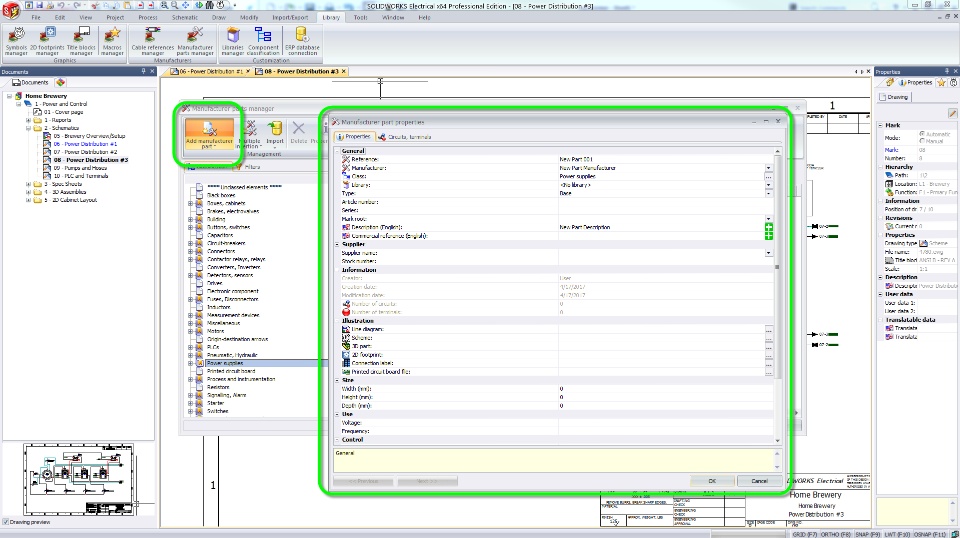
Task: Click Add manufacturer part button
Action: point(209,134)
